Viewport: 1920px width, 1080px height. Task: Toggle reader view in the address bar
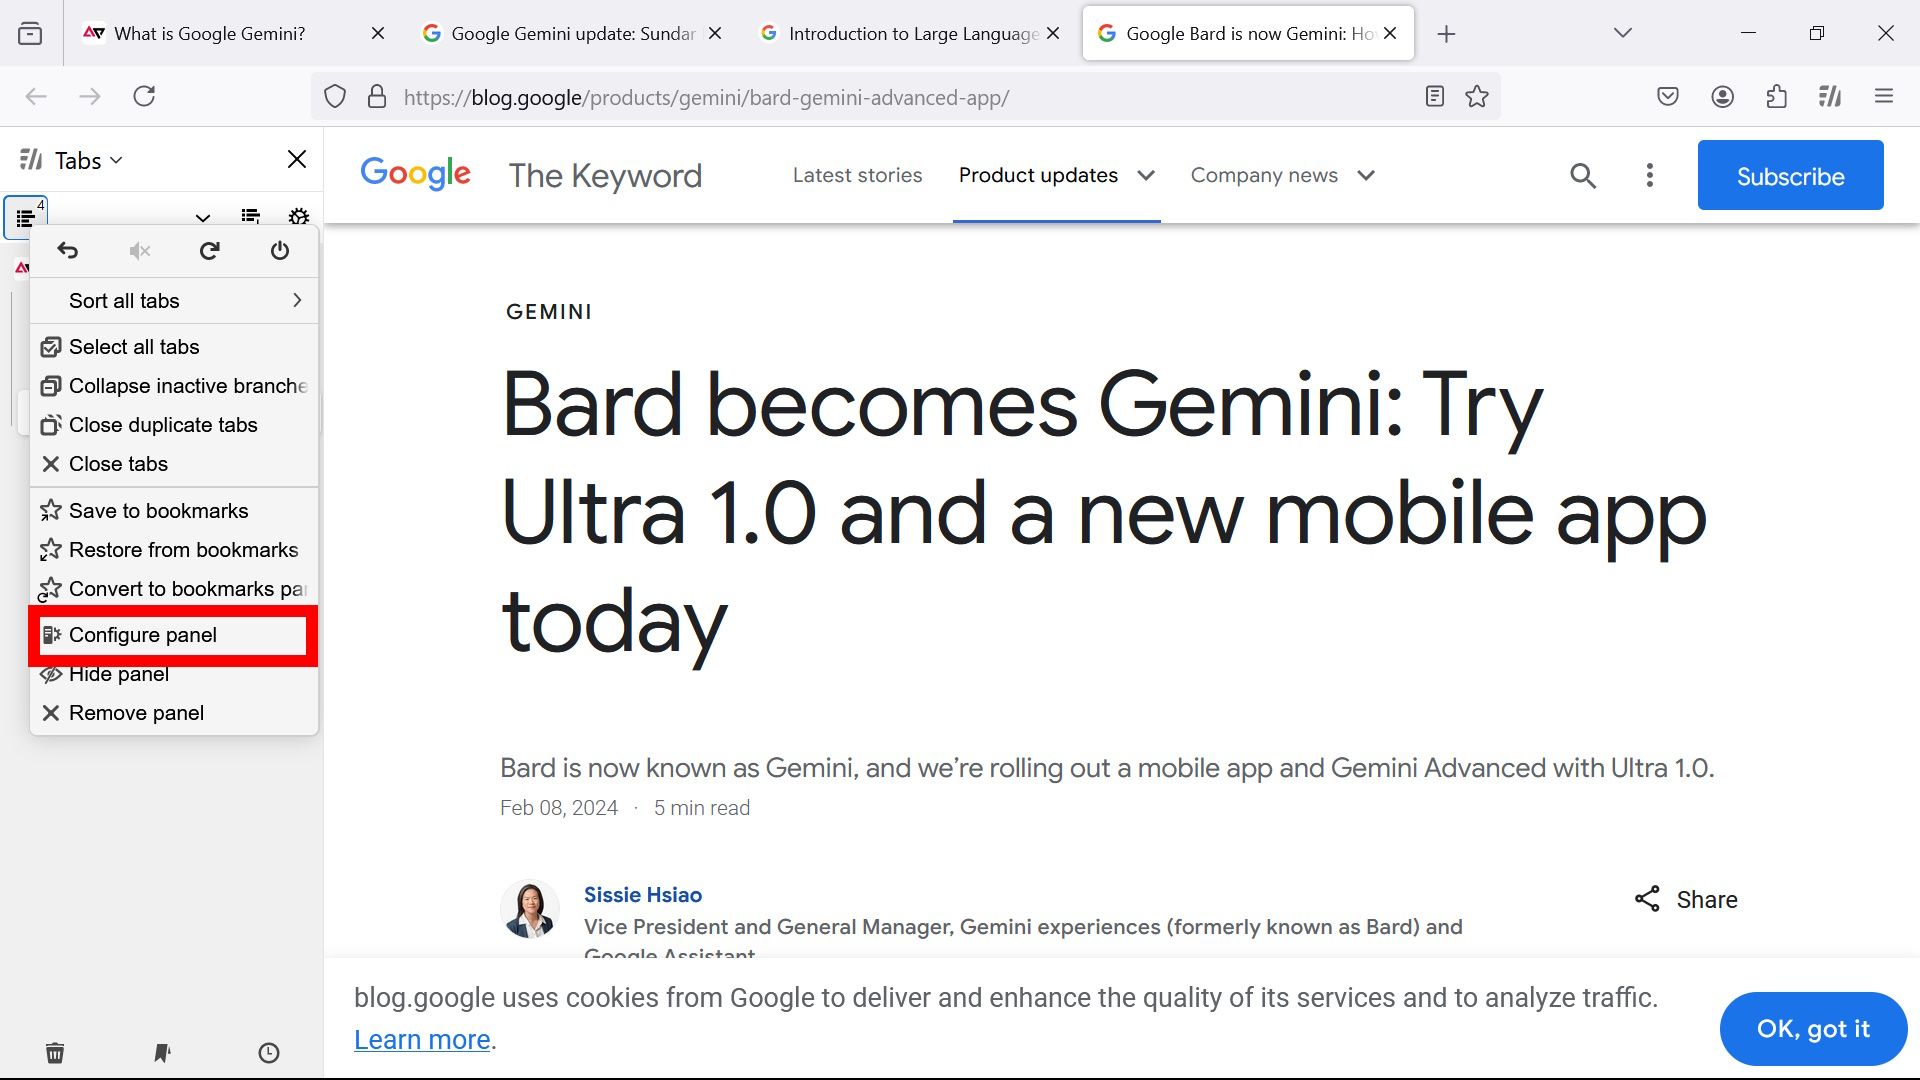pyautogui.click(x=1434, y=96)
